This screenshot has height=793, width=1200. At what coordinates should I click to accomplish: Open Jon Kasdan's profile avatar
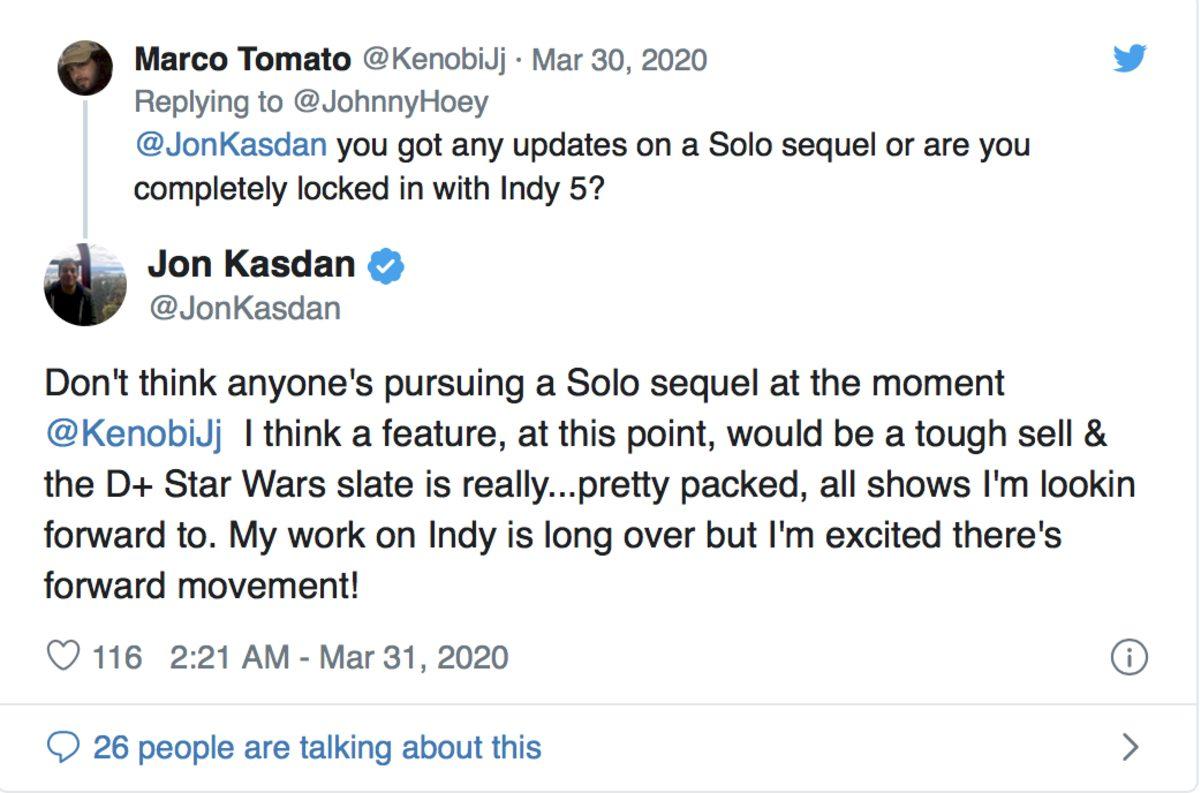tap(86, 285)
